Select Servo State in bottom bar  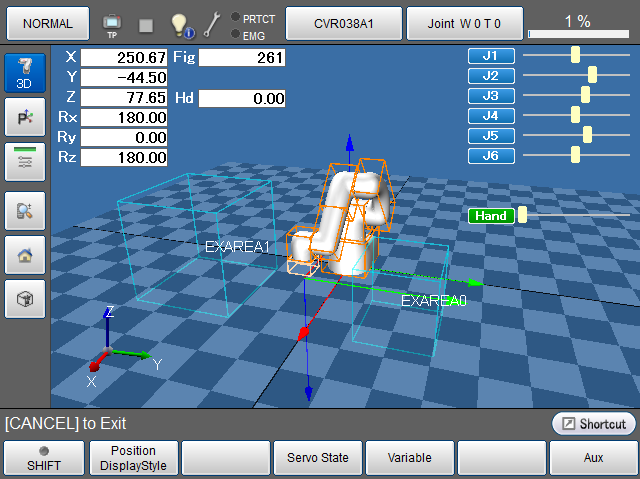318,458
